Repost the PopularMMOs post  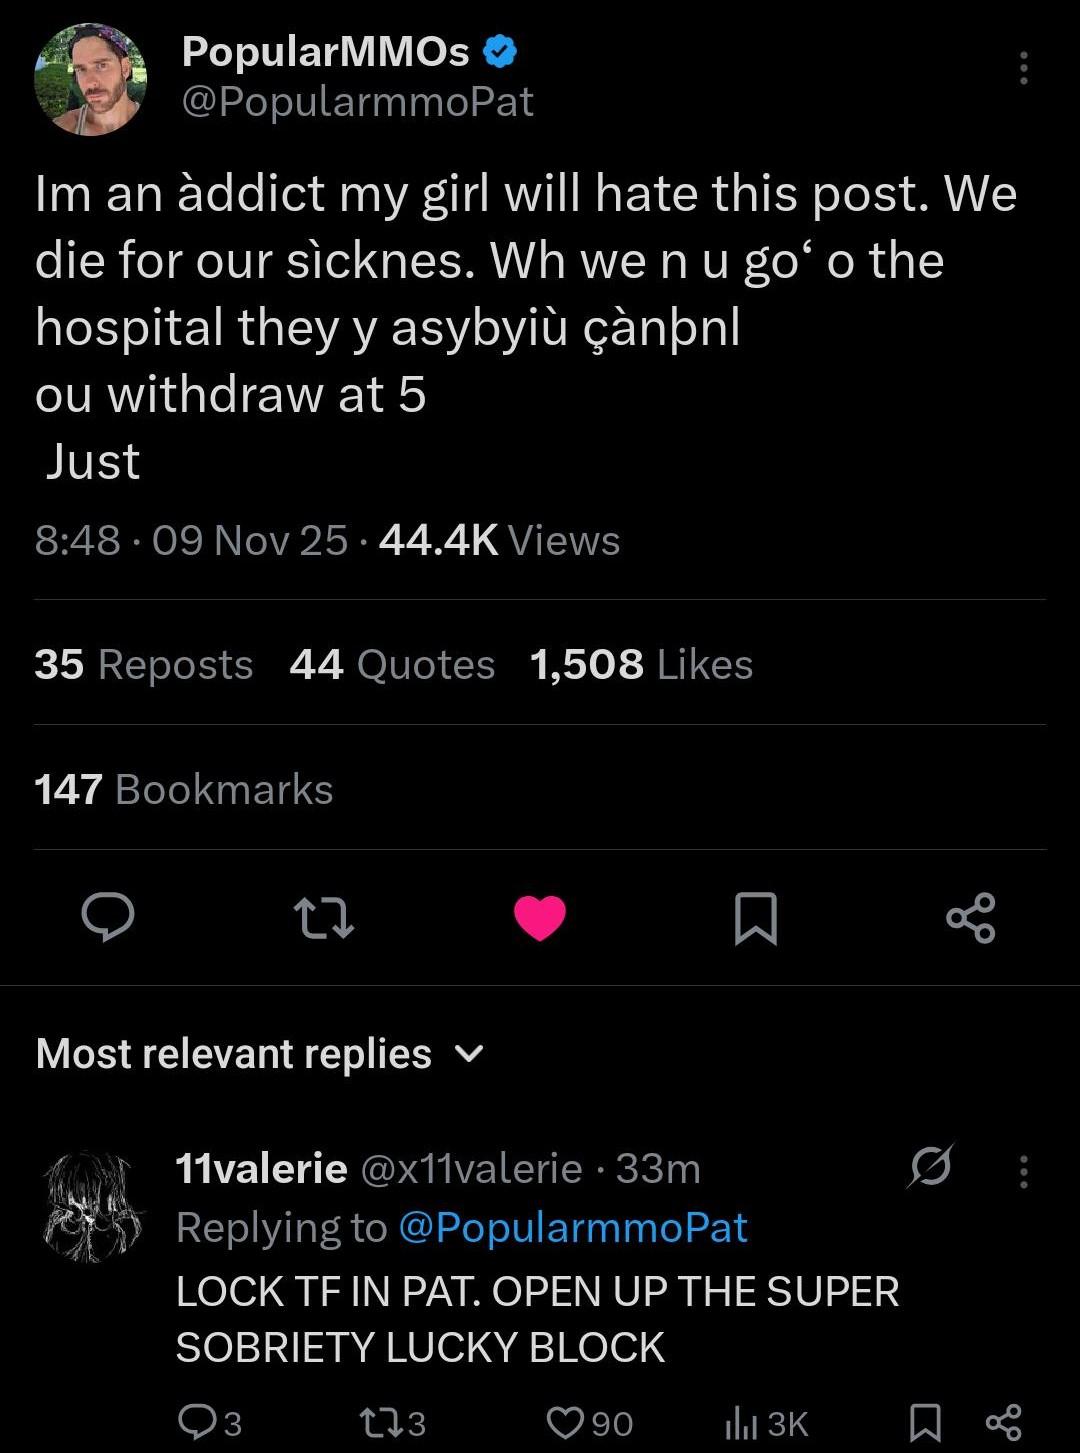coord(323,918)
